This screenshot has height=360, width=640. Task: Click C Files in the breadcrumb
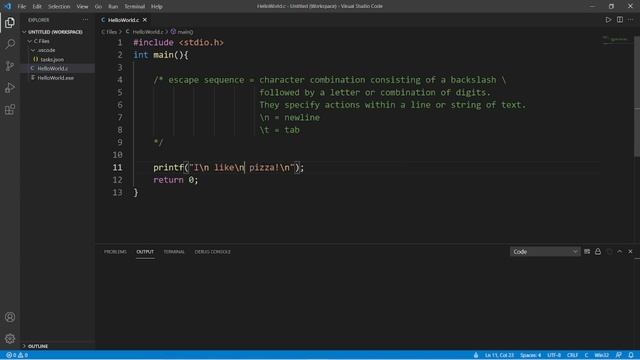point(109,32)
